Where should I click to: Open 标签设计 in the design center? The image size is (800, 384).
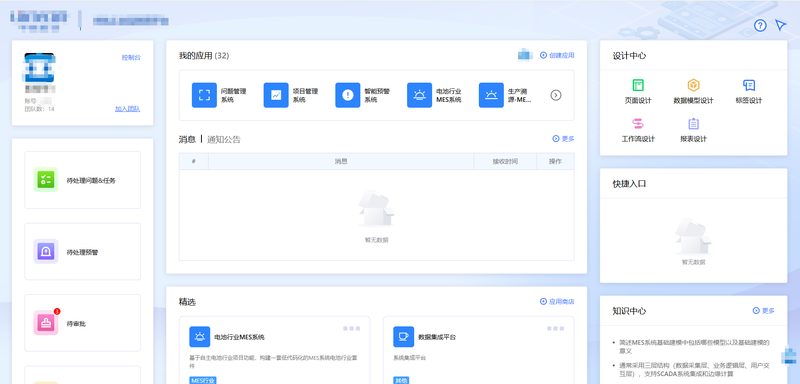[749, 91]
